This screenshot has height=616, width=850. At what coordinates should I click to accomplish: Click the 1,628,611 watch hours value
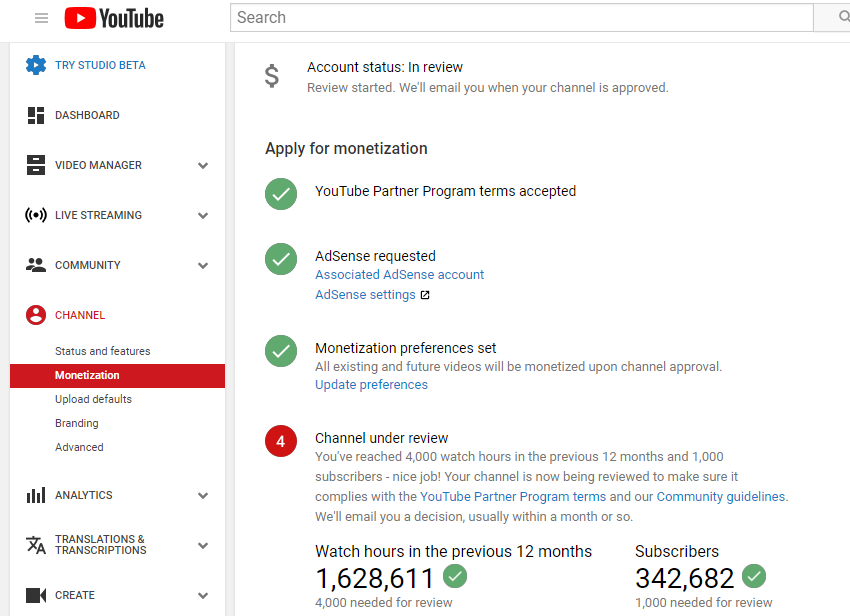coord(375,578)
